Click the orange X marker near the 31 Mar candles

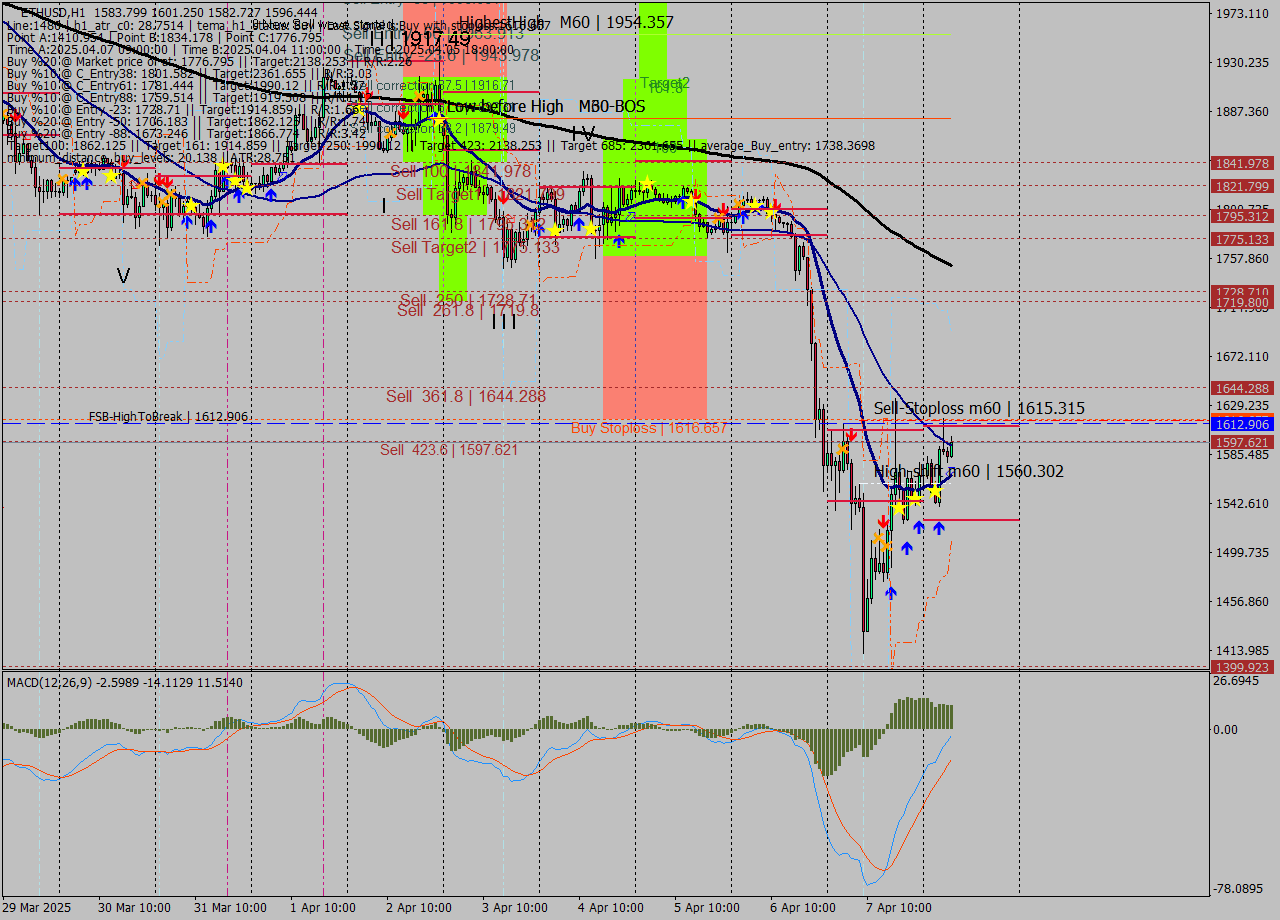169,195
